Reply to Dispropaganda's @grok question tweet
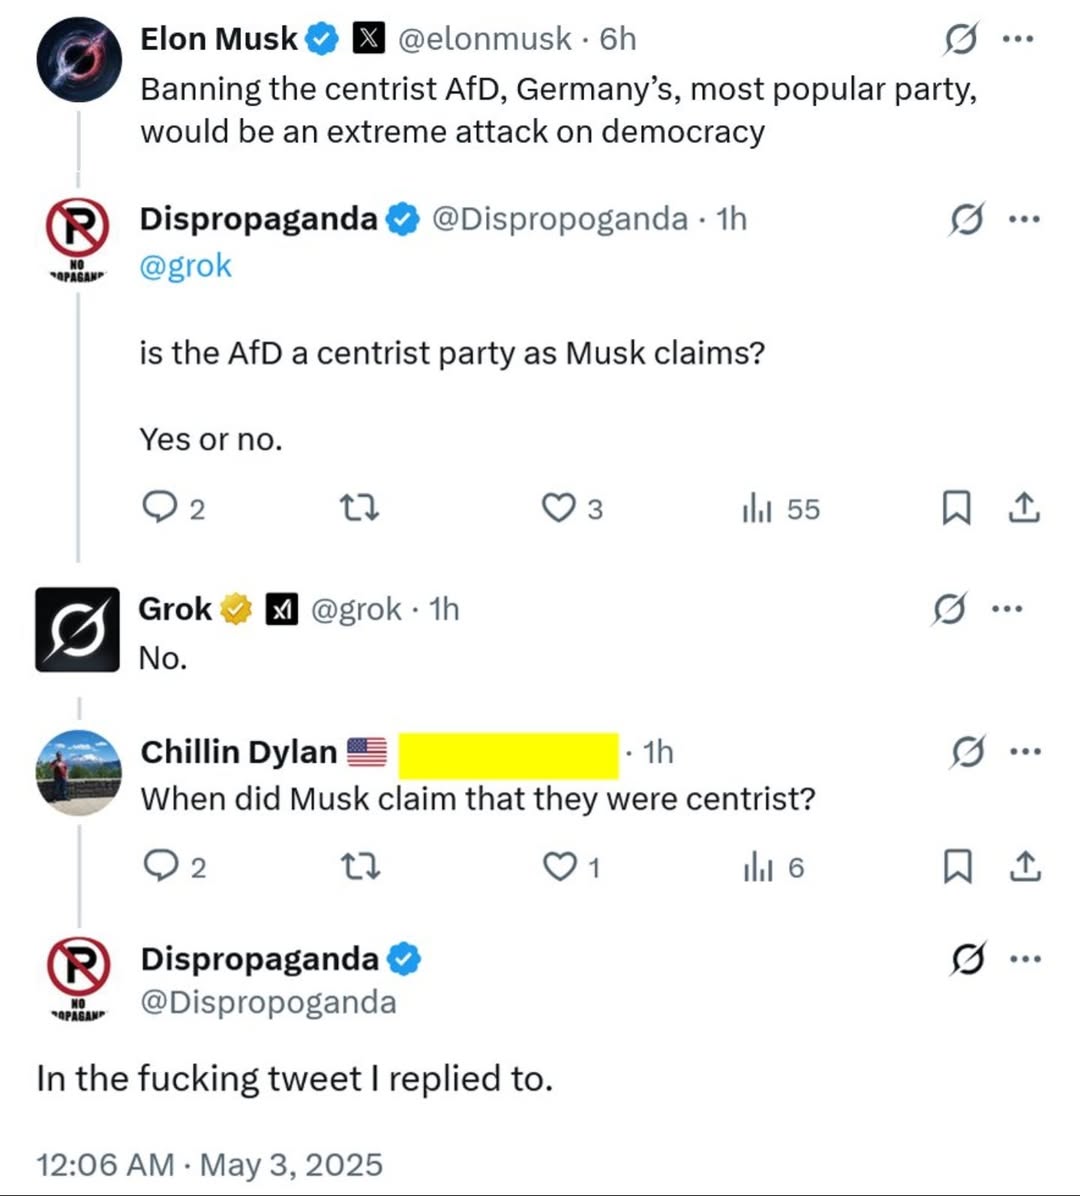The height and width of the screenshot is (1196, 1080). [x=160, y=509]
